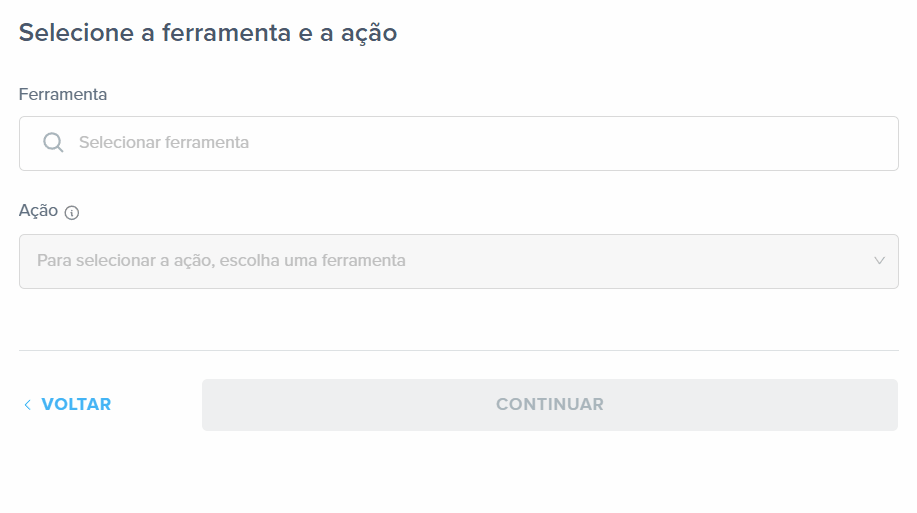Select the word 'ferramenta' in the page title
Viewport: 917px width, 513px height.
[226, 33]
